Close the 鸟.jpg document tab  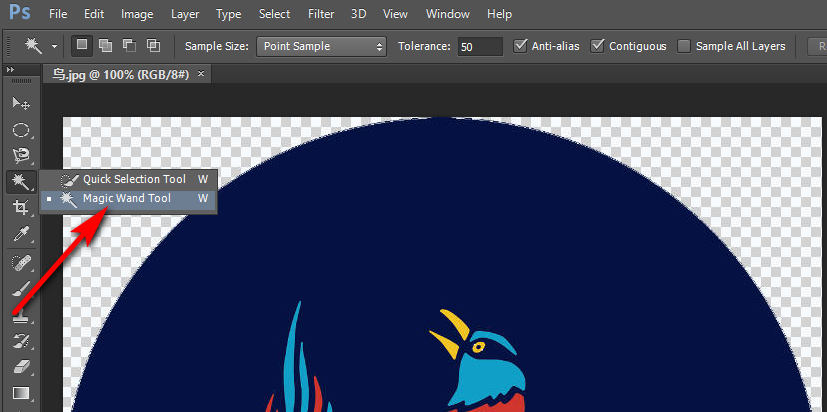200,74
